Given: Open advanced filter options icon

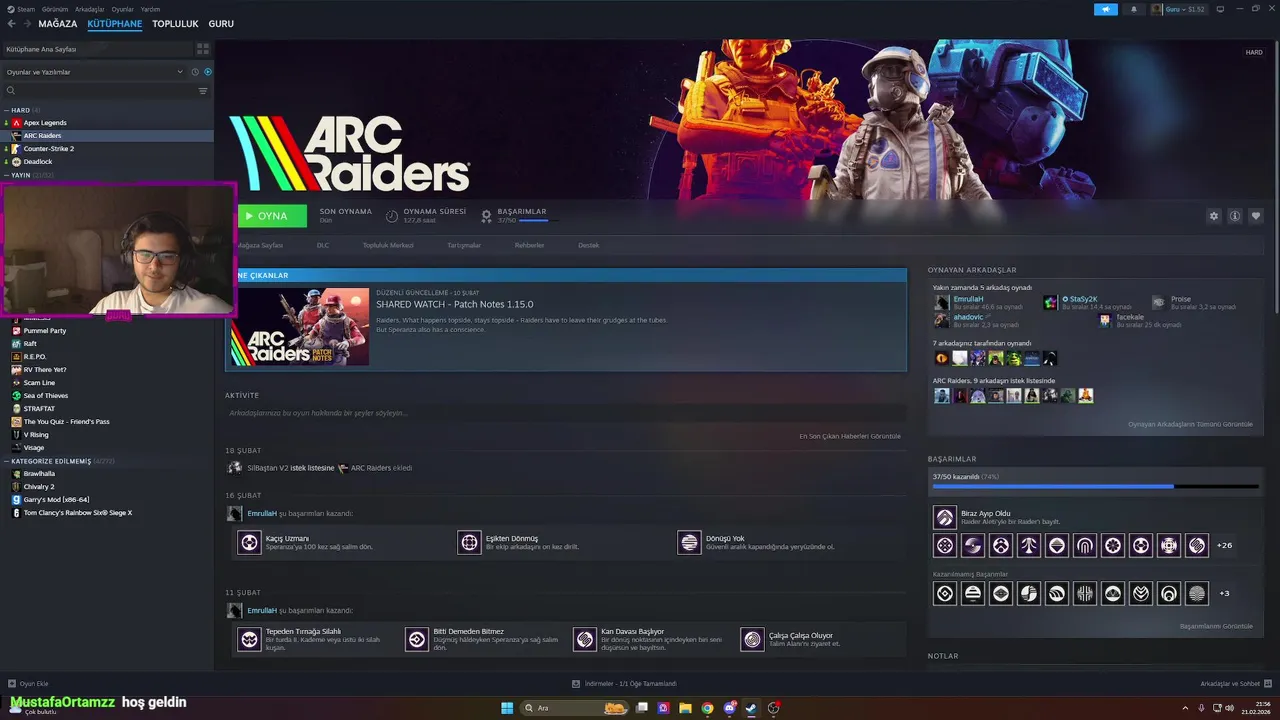Looking at the screenshot, I should pos(203,91).
